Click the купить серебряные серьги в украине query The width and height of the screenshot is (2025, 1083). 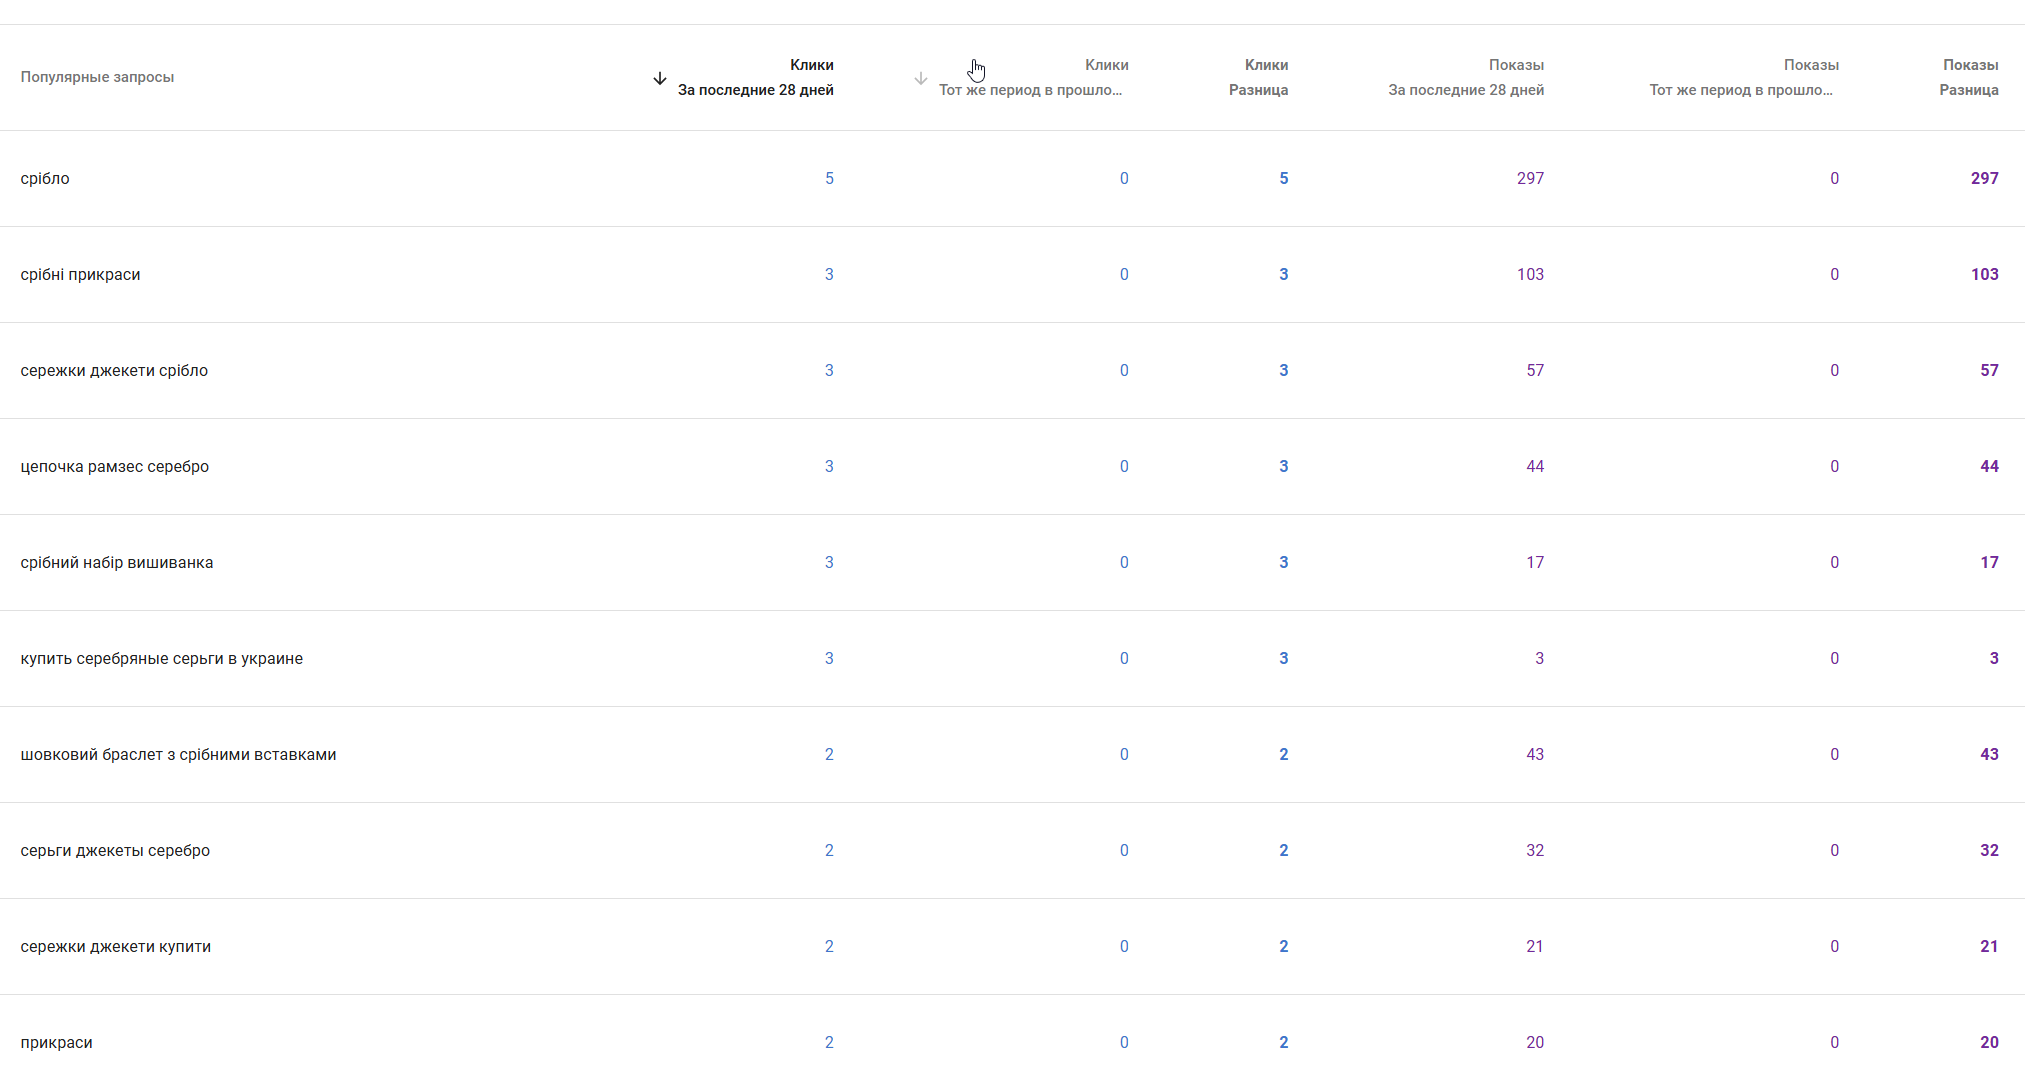coord(162,659)
